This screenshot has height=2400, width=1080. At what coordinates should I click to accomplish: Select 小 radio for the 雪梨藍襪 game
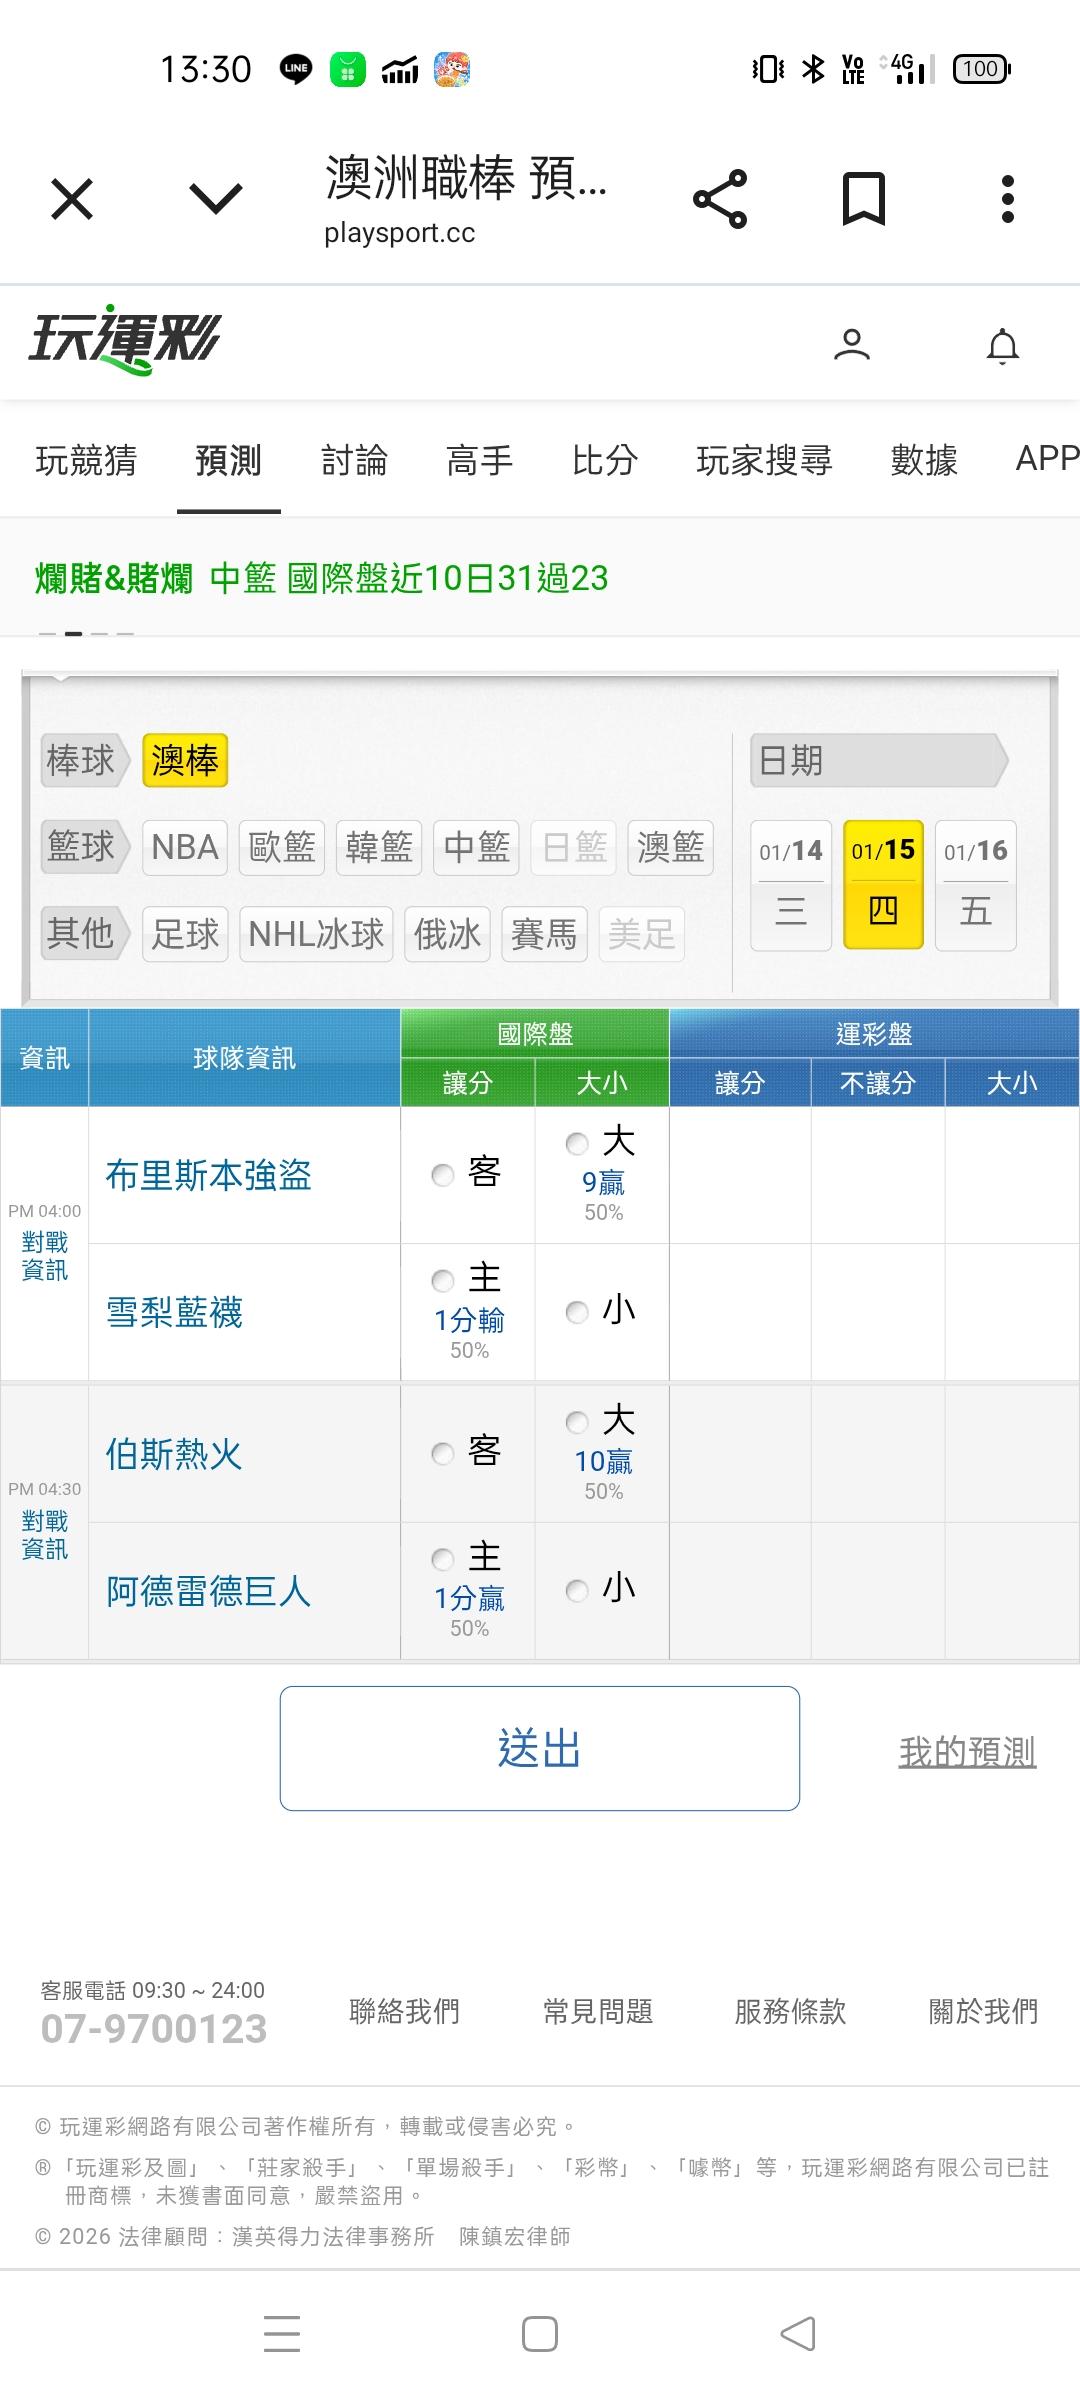[x=577, y=1312]
